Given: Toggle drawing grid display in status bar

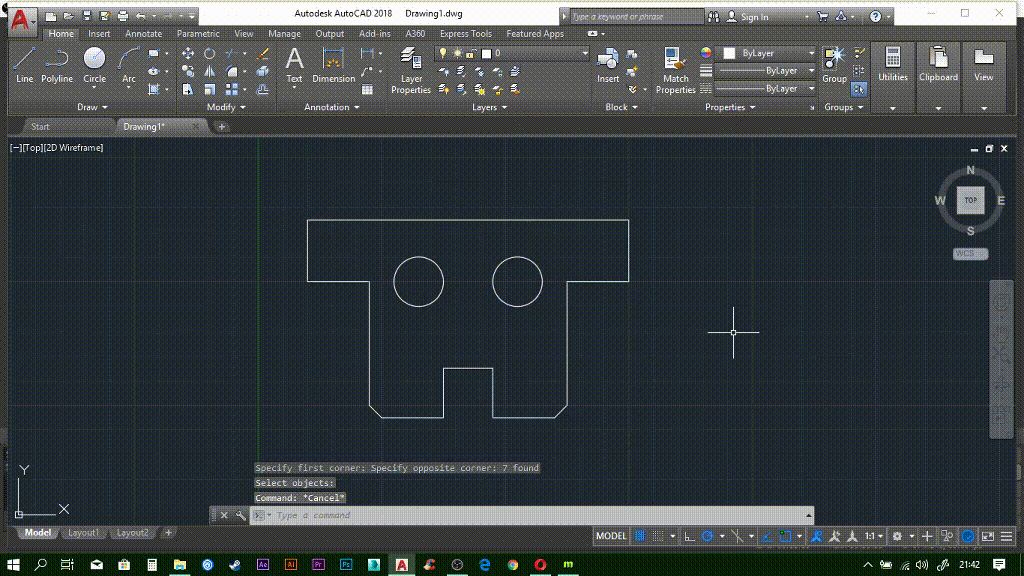Looking at the screenshot, I should (x=640, y=536).
